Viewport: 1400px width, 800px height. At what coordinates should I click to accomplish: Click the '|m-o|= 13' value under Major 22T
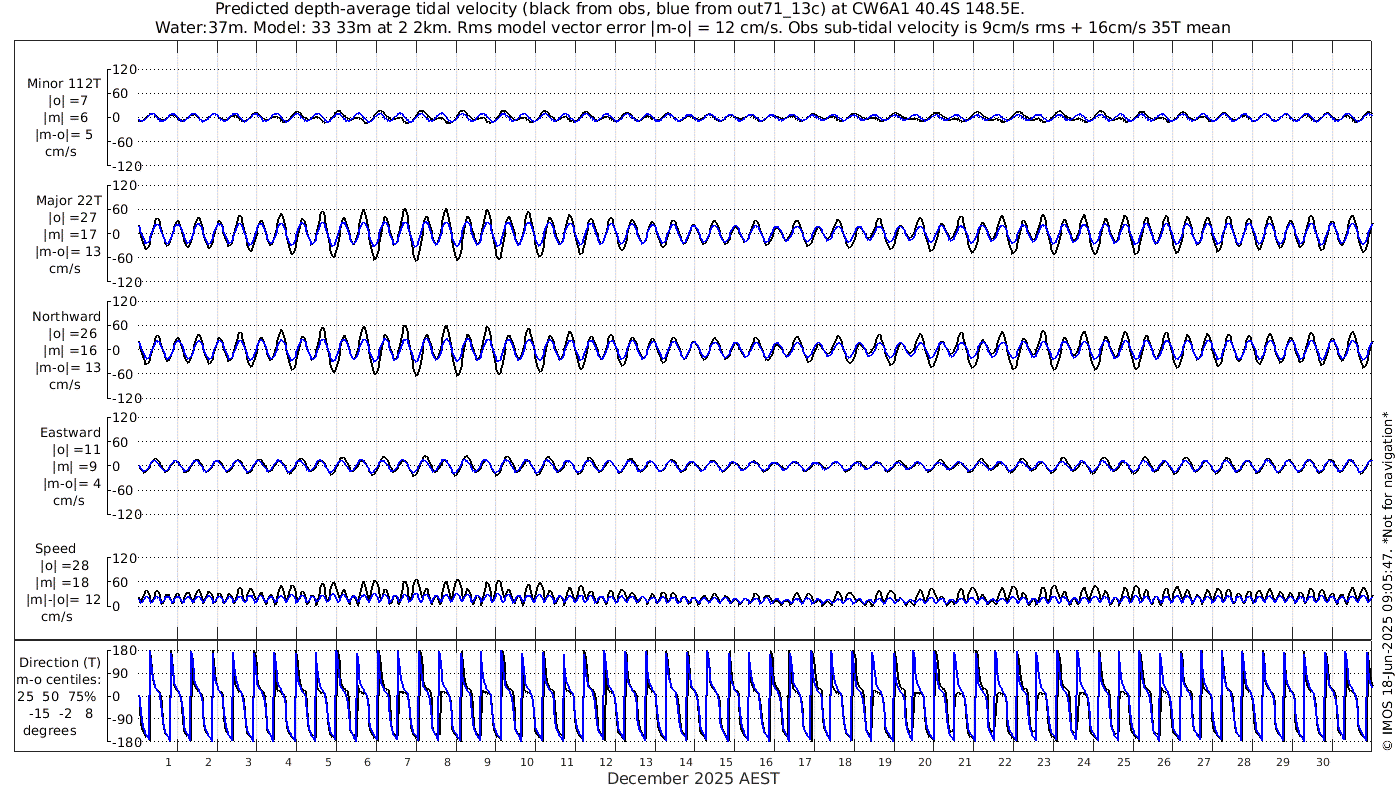tap(68, 251)
